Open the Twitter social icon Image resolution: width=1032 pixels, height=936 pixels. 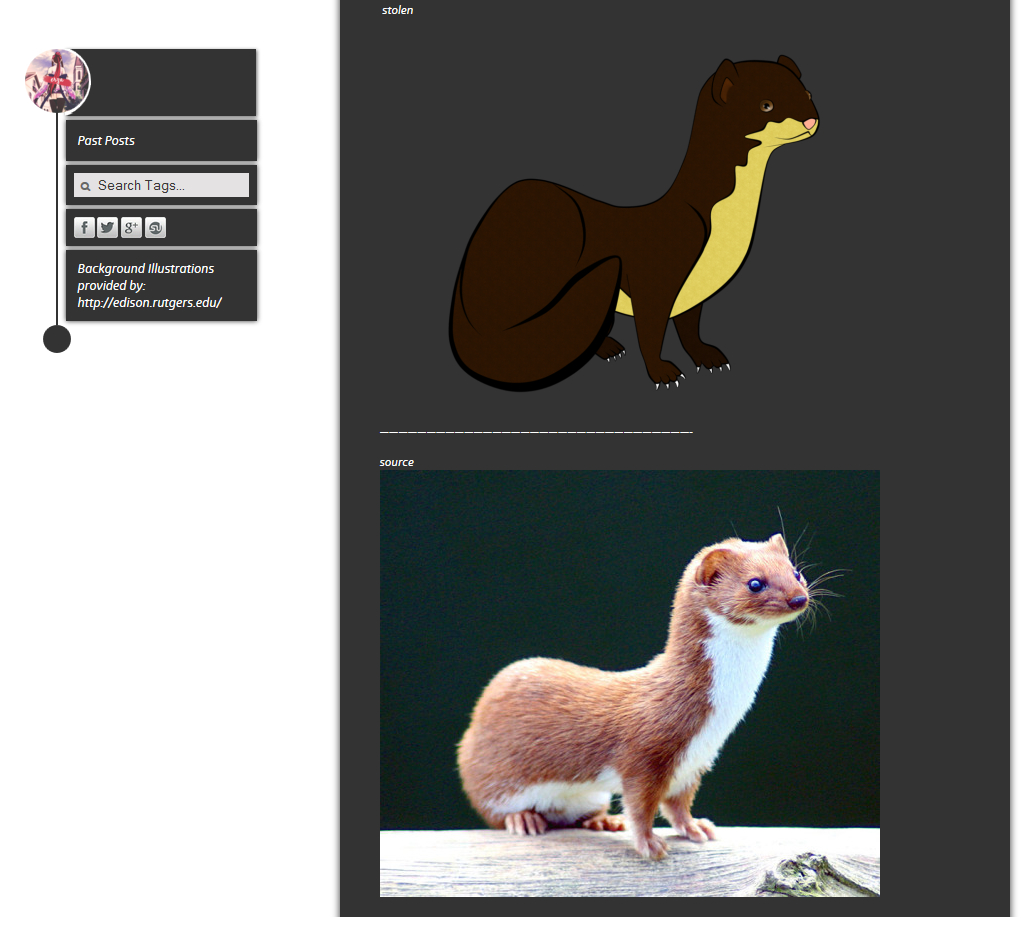108,228
